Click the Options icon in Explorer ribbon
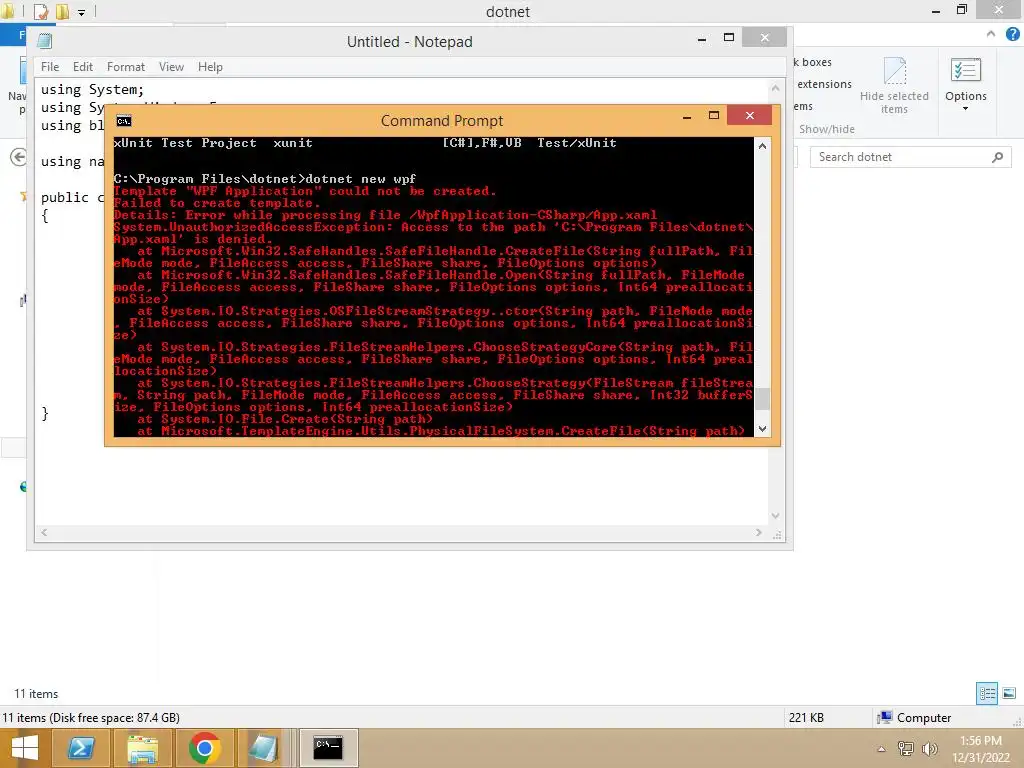 (x=965, y=70)
